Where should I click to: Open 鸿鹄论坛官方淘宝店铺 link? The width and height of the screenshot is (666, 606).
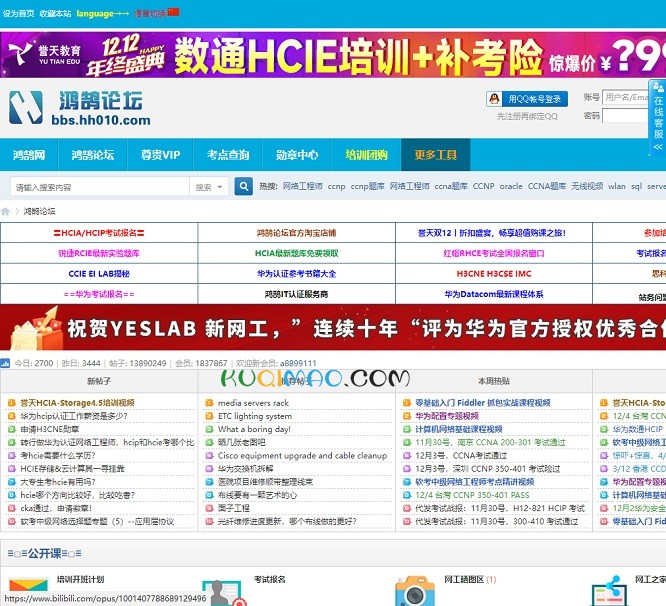click(x=296, y=233)
